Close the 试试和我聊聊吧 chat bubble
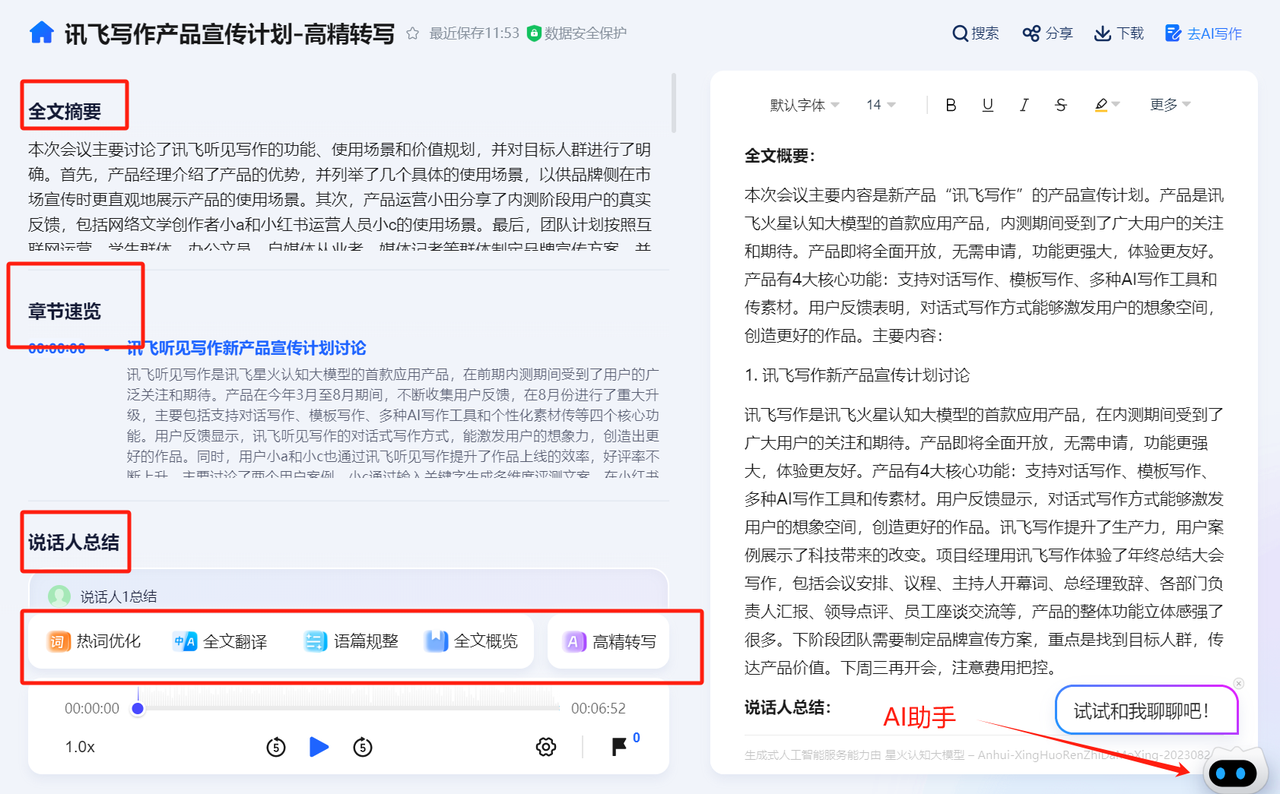 pos(1238,684)
